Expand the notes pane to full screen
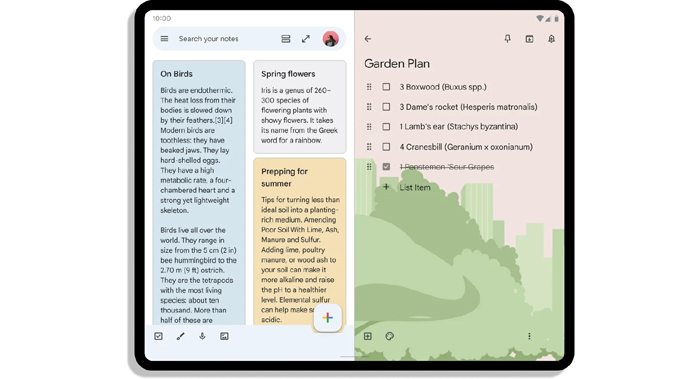The image size is (700, 379). [x=306, y=39]
